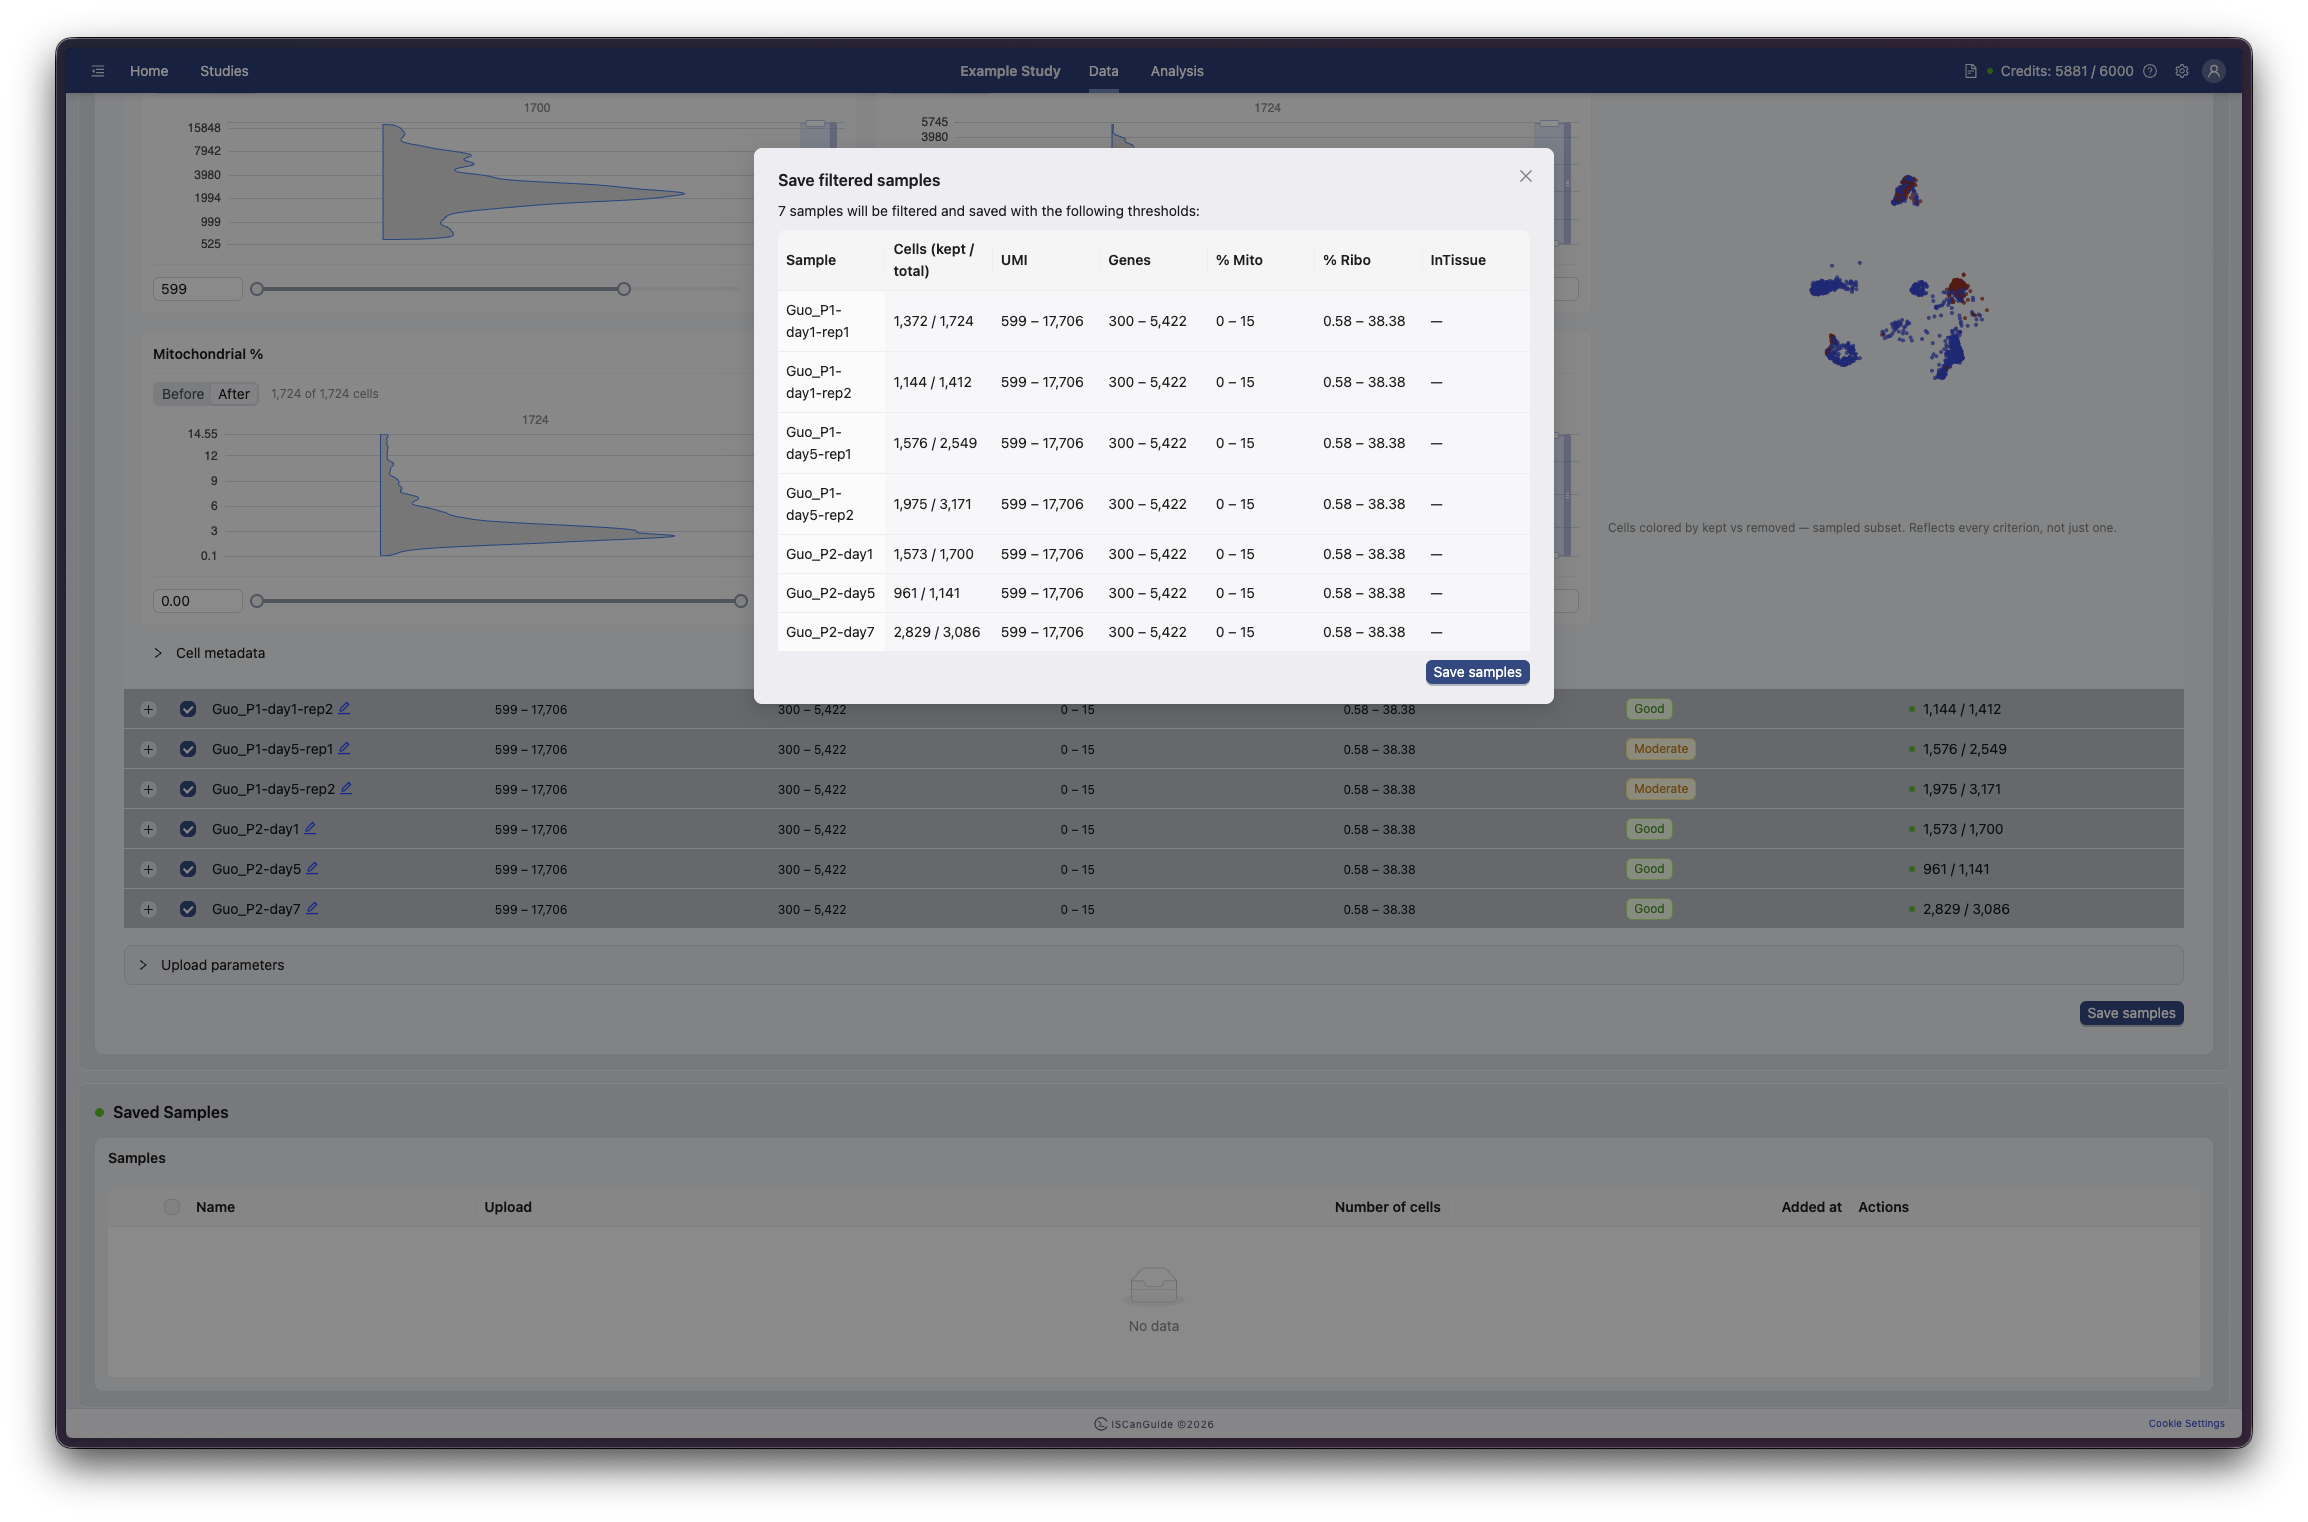Viewport: 2308px width, 1522px height.
Task: Click right handle of the UMI range slider
Action: [x=624, y=289]
